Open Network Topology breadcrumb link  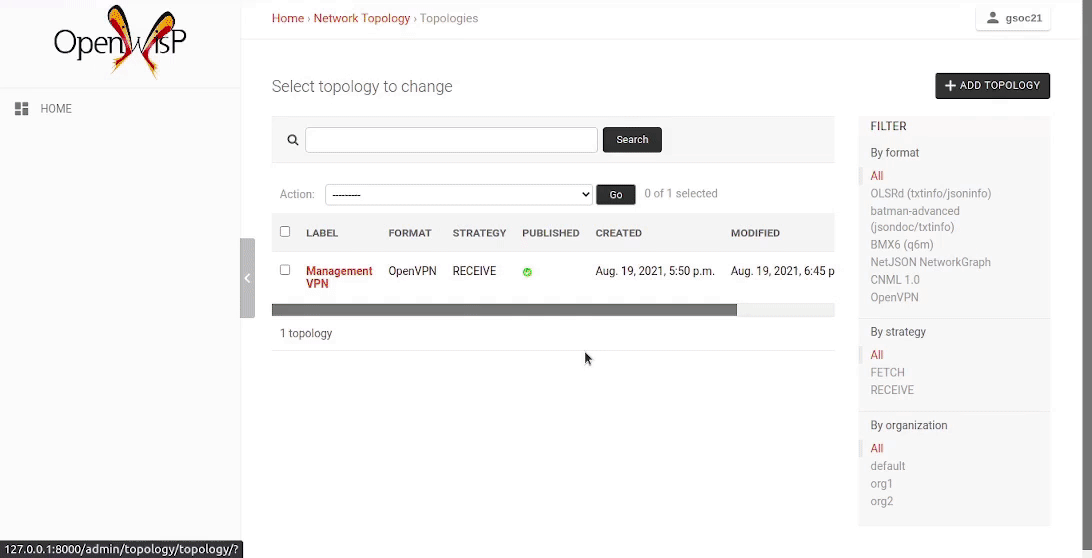point(361,18)
